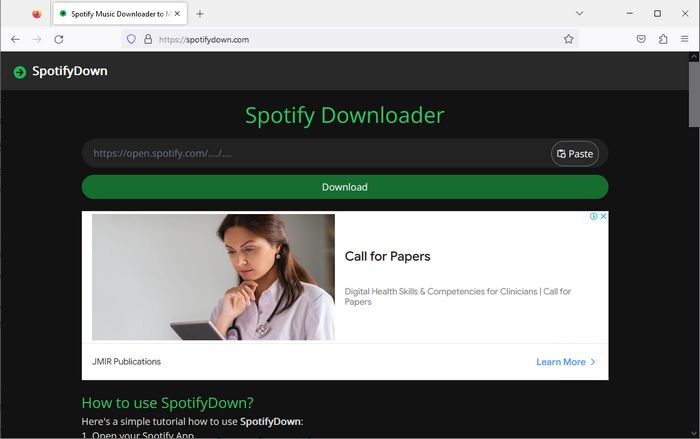
Task: Minimize the Firefox window
Action: pos(629,13)
